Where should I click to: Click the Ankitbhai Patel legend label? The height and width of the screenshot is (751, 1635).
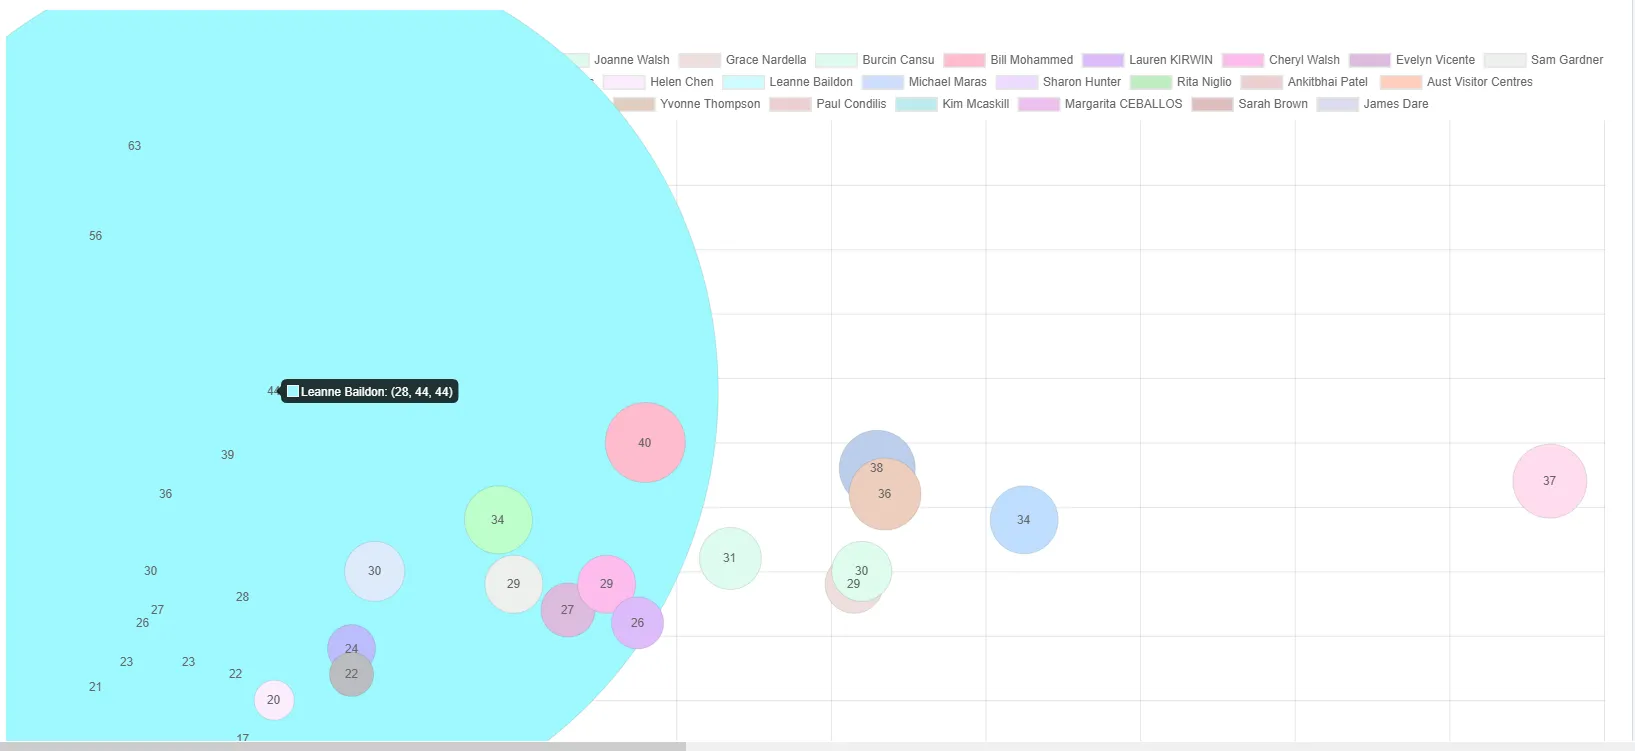pyautogui.click(x=1327, y=82)
